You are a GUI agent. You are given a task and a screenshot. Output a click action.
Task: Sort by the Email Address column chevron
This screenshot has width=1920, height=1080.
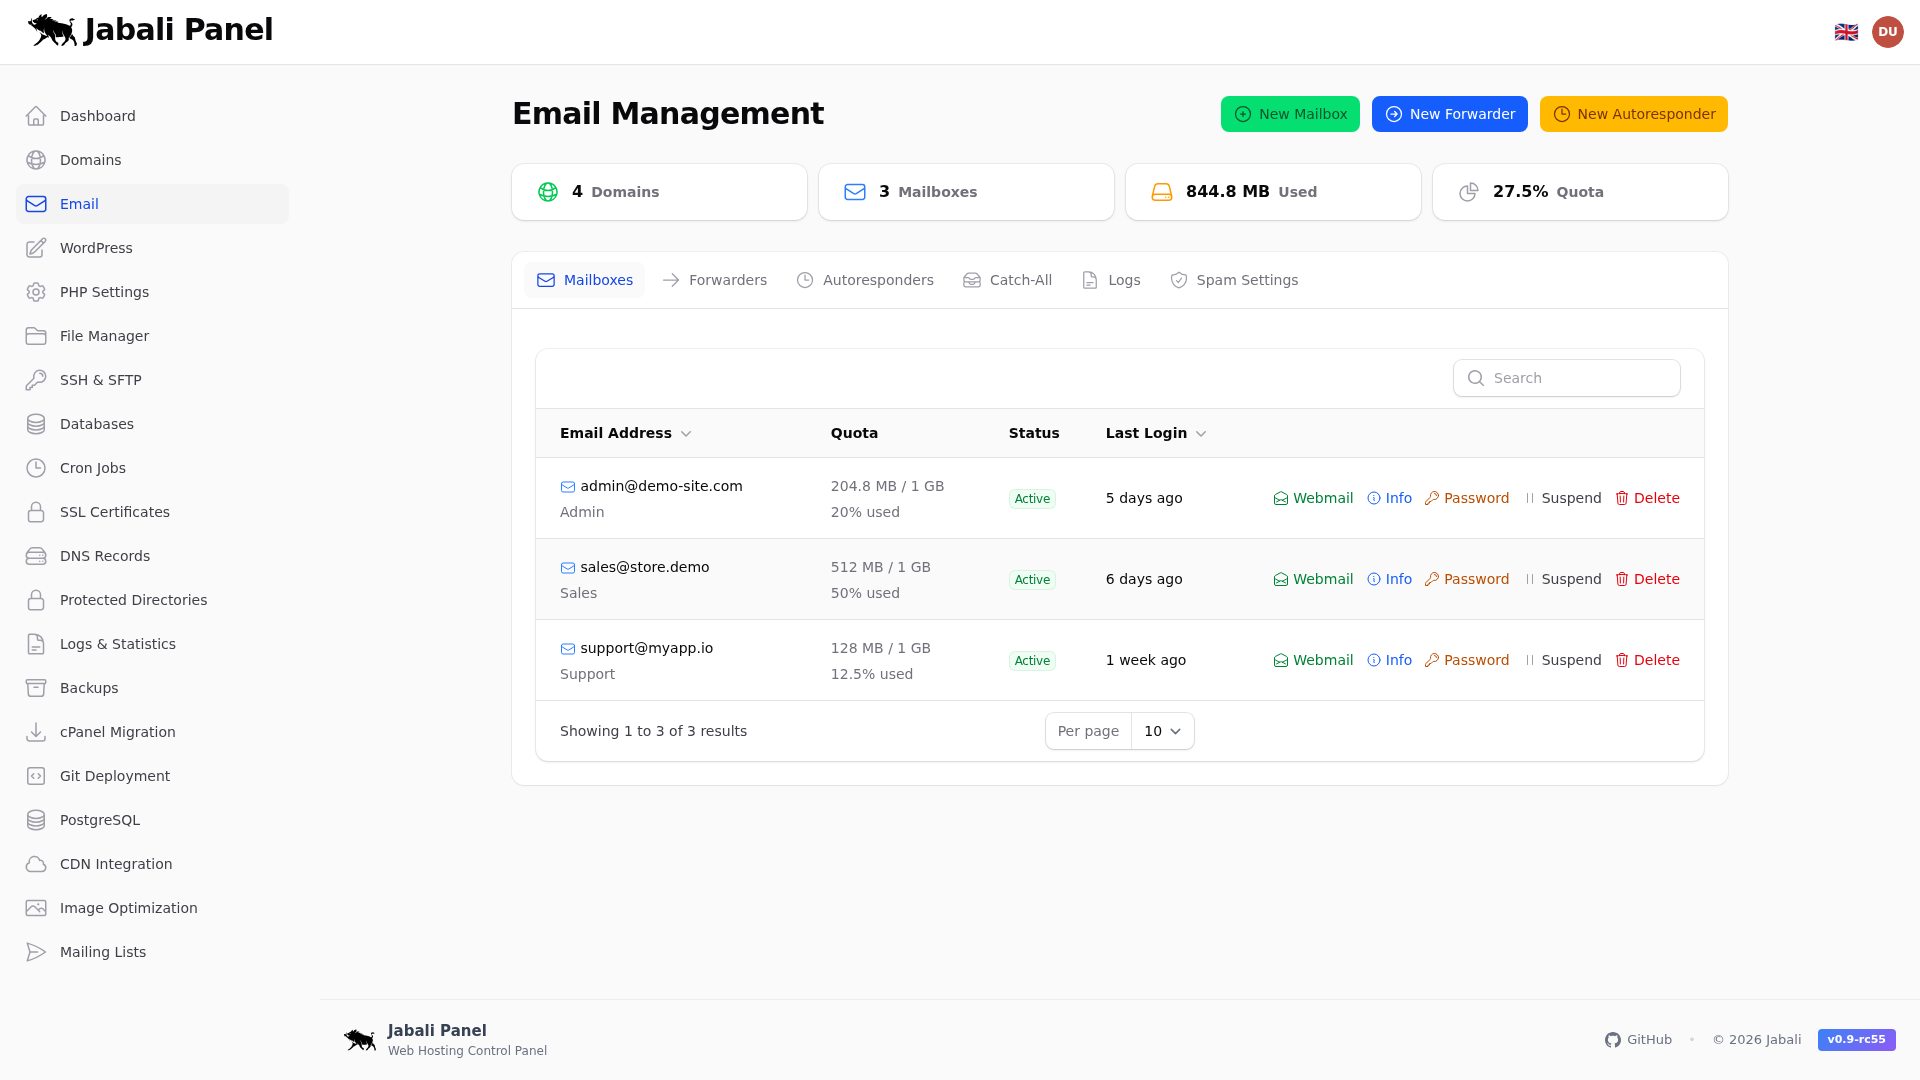[686, 434]
